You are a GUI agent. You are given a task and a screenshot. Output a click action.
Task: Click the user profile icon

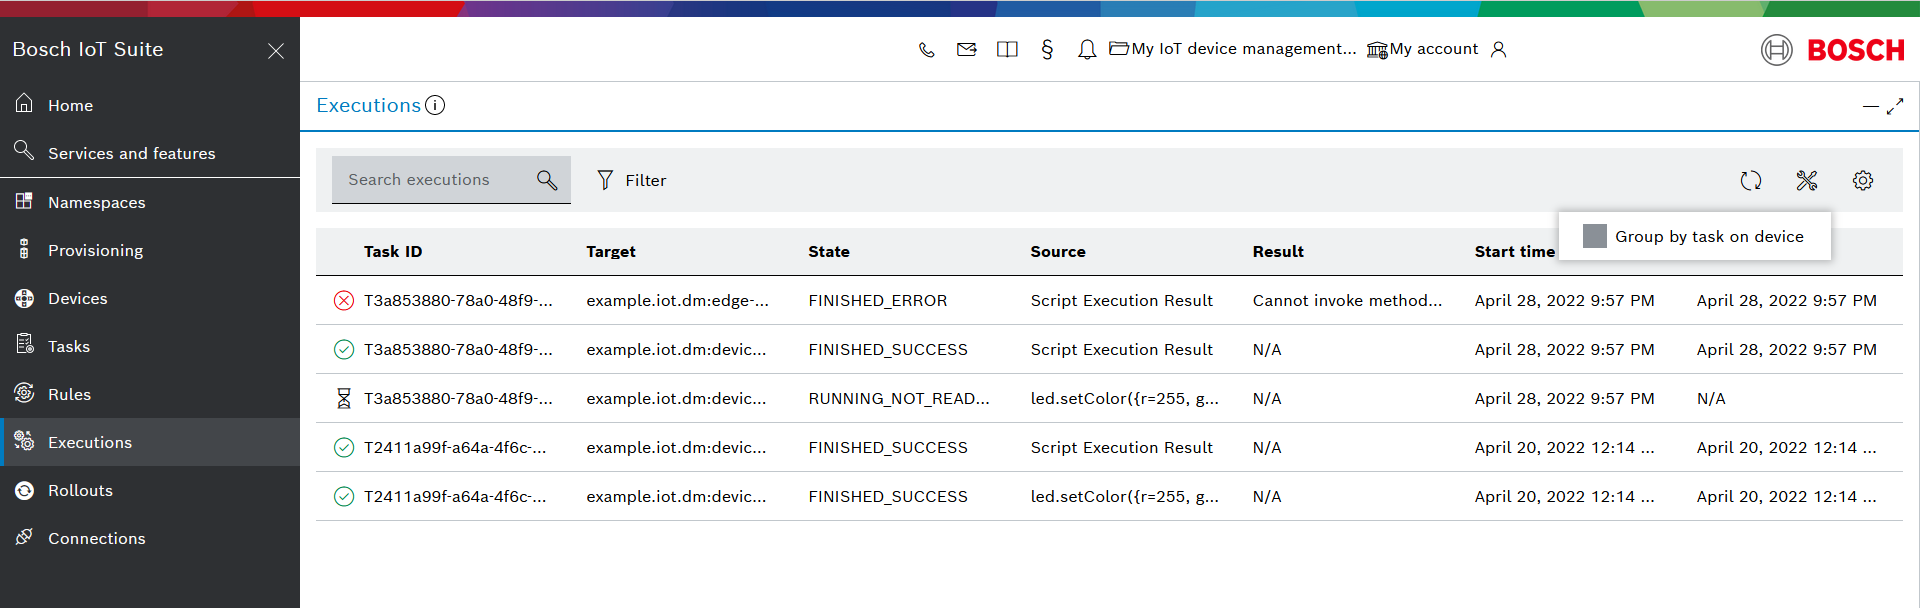tap(1498, 49)
